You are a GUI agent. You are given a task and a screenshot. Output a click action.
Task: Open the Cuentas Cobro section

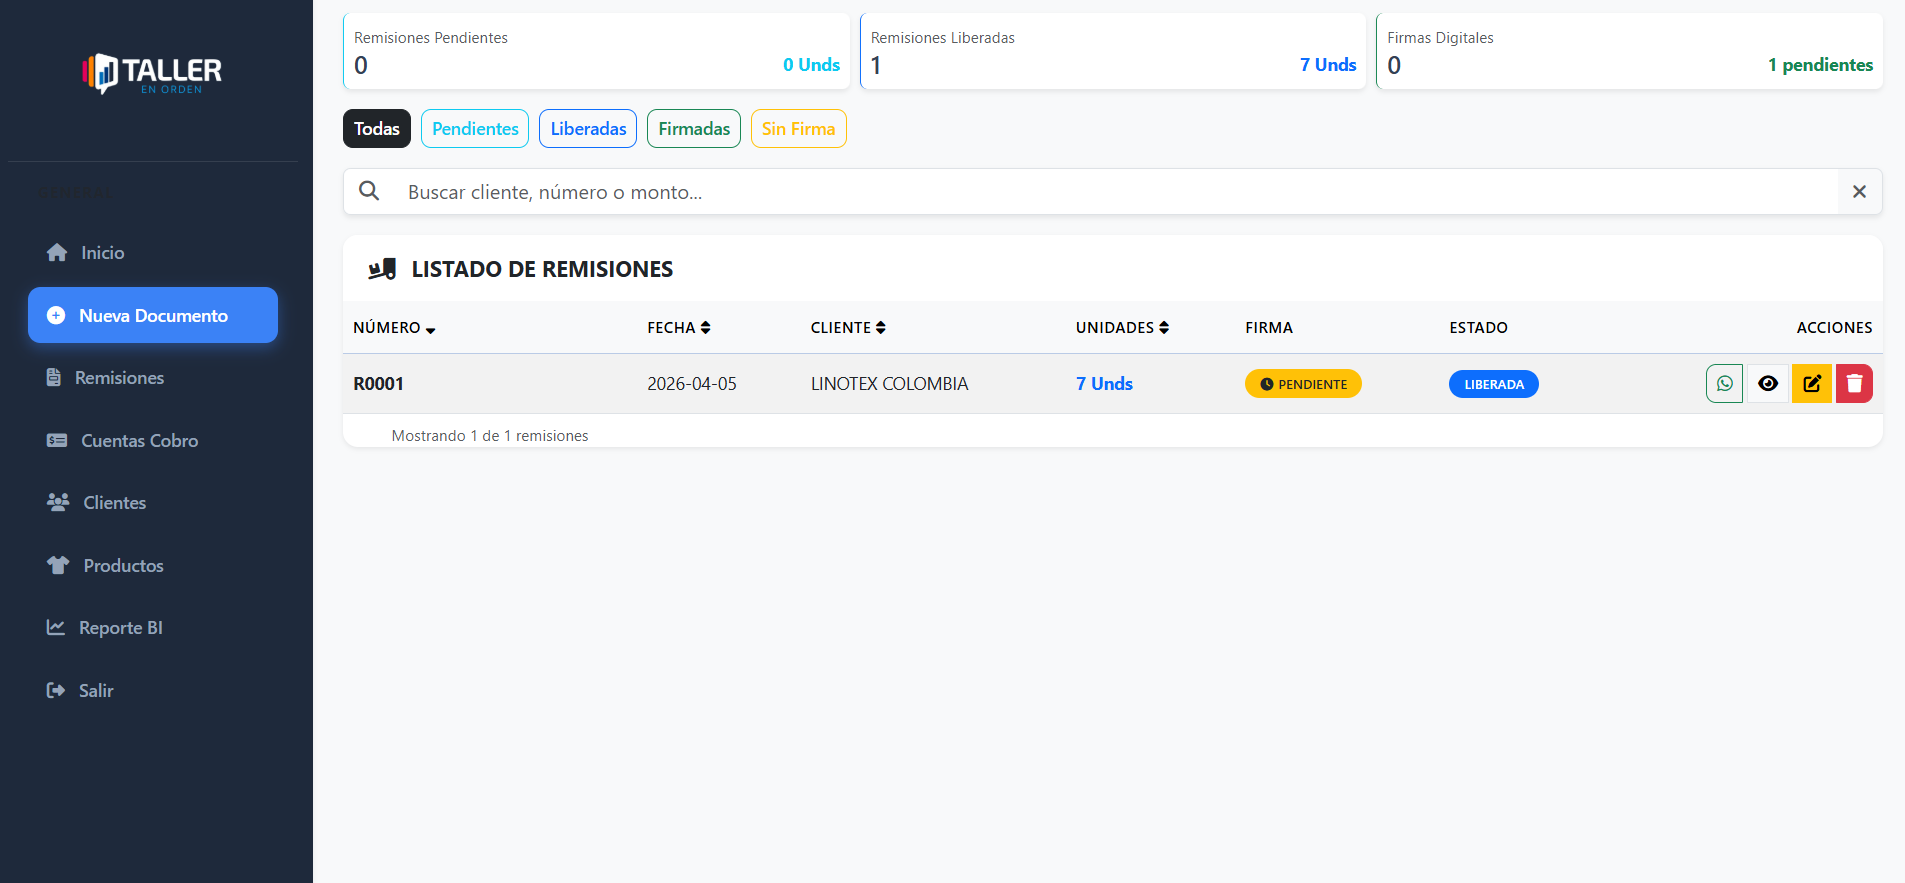pos(138,441)
